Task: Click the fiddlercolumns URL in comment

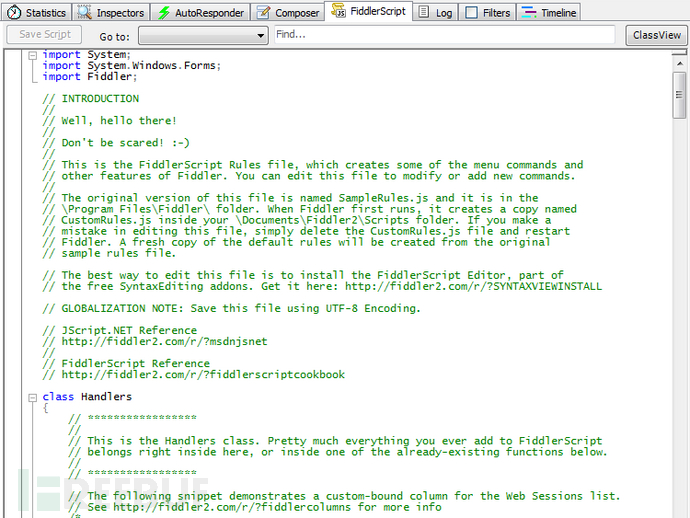Action: [231, 507]
